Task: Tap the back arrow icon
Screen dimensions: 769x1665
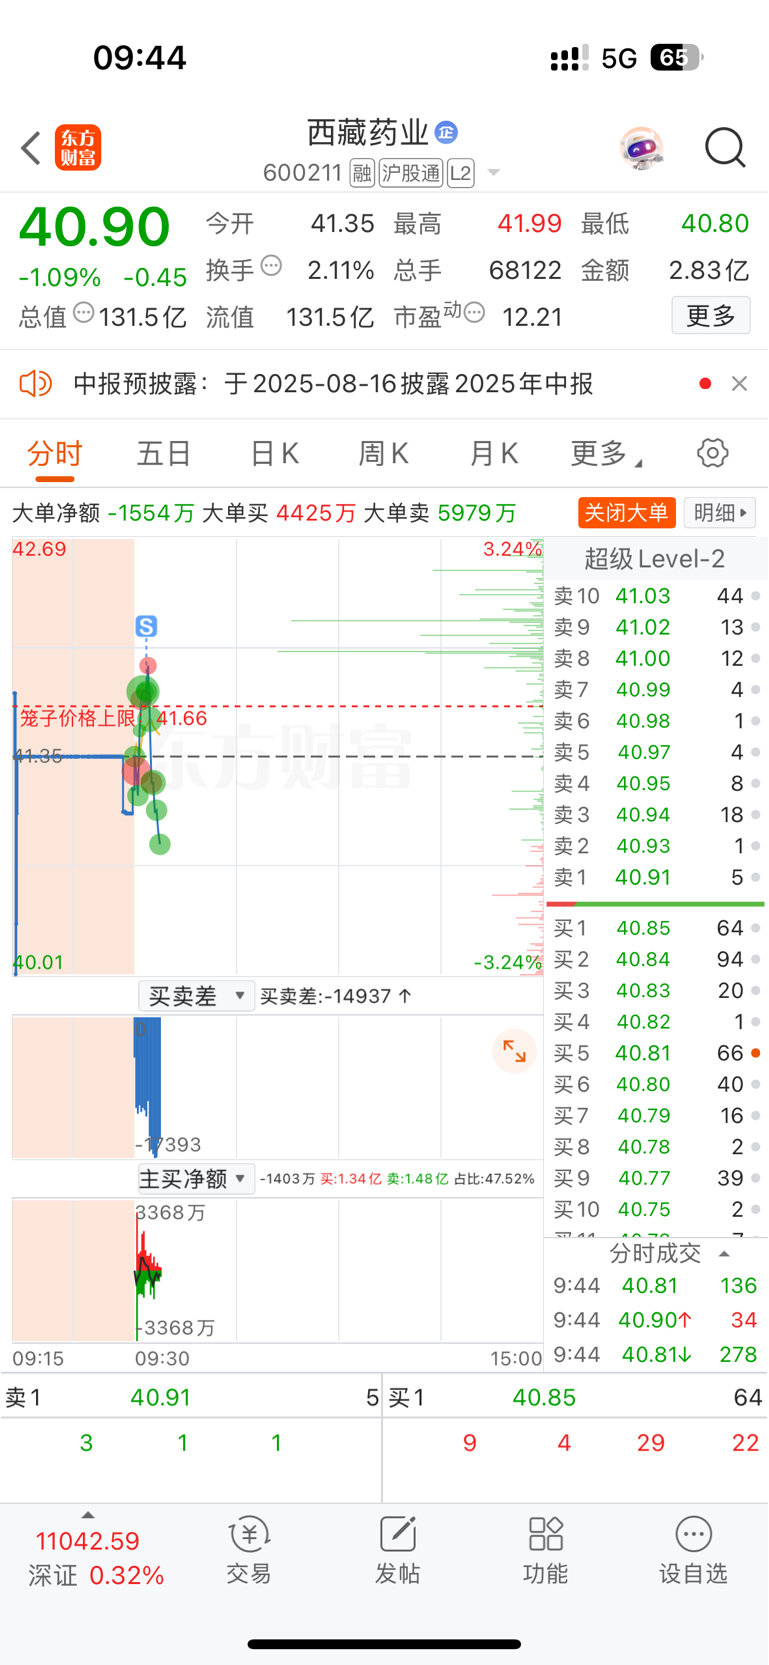Action: click(31, 148)
